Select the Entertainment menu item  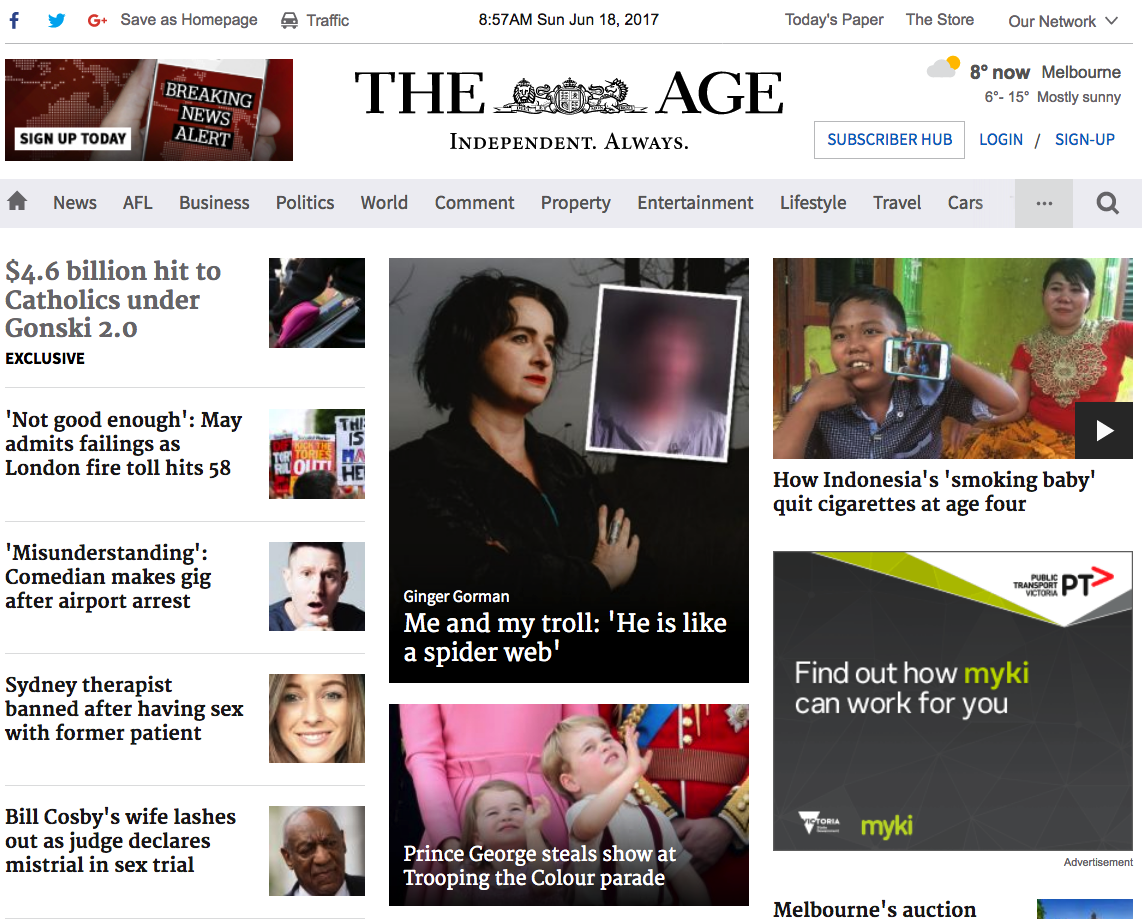[695, 202]
